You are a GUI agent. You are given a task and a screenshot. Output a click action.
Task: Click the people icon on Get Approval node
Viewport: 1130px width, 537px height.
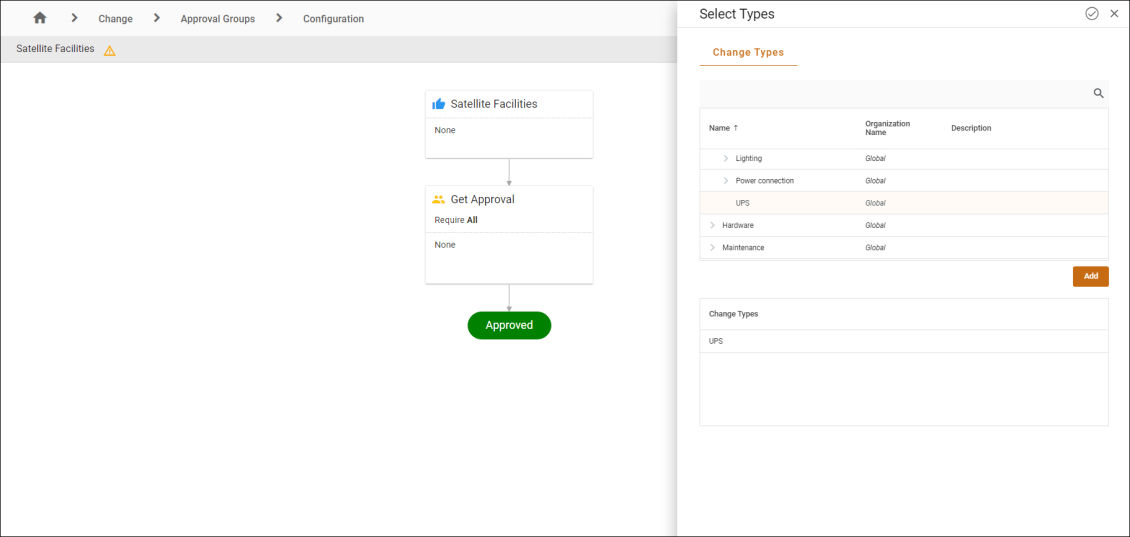(438, 200)
